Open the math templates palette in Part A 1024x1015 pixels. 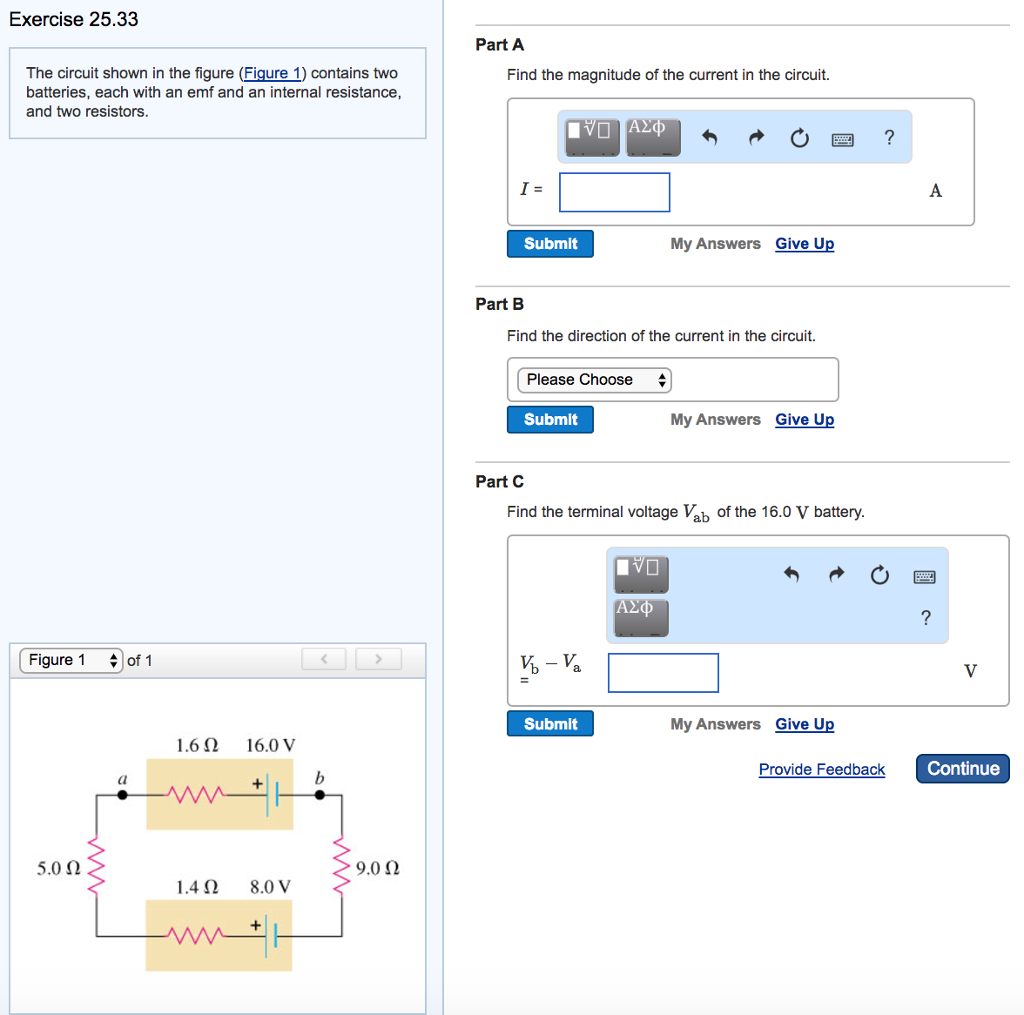click(590, 136)
